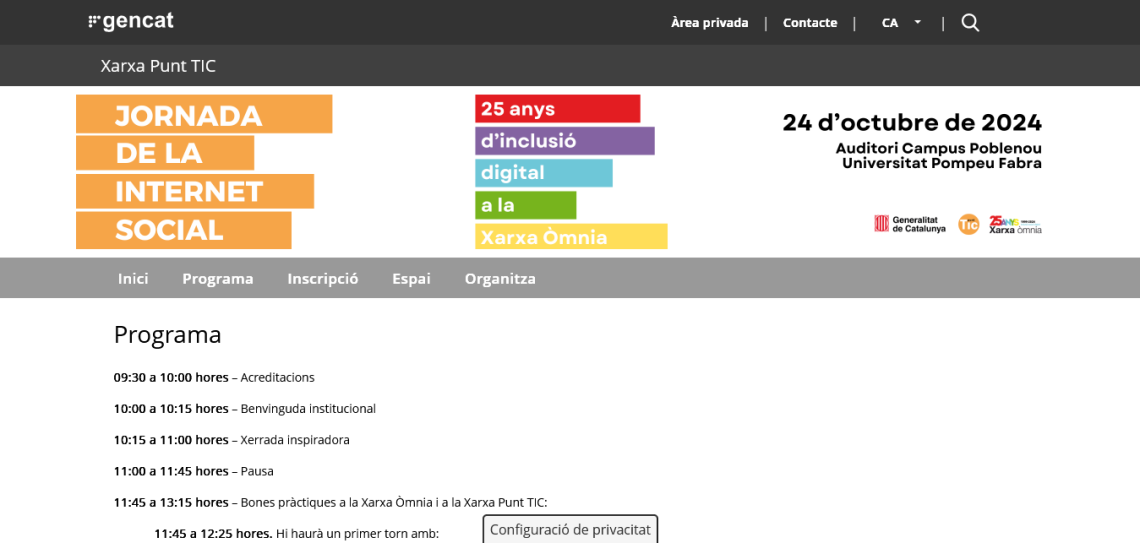Open the Programa menu item

pos(218,278)
